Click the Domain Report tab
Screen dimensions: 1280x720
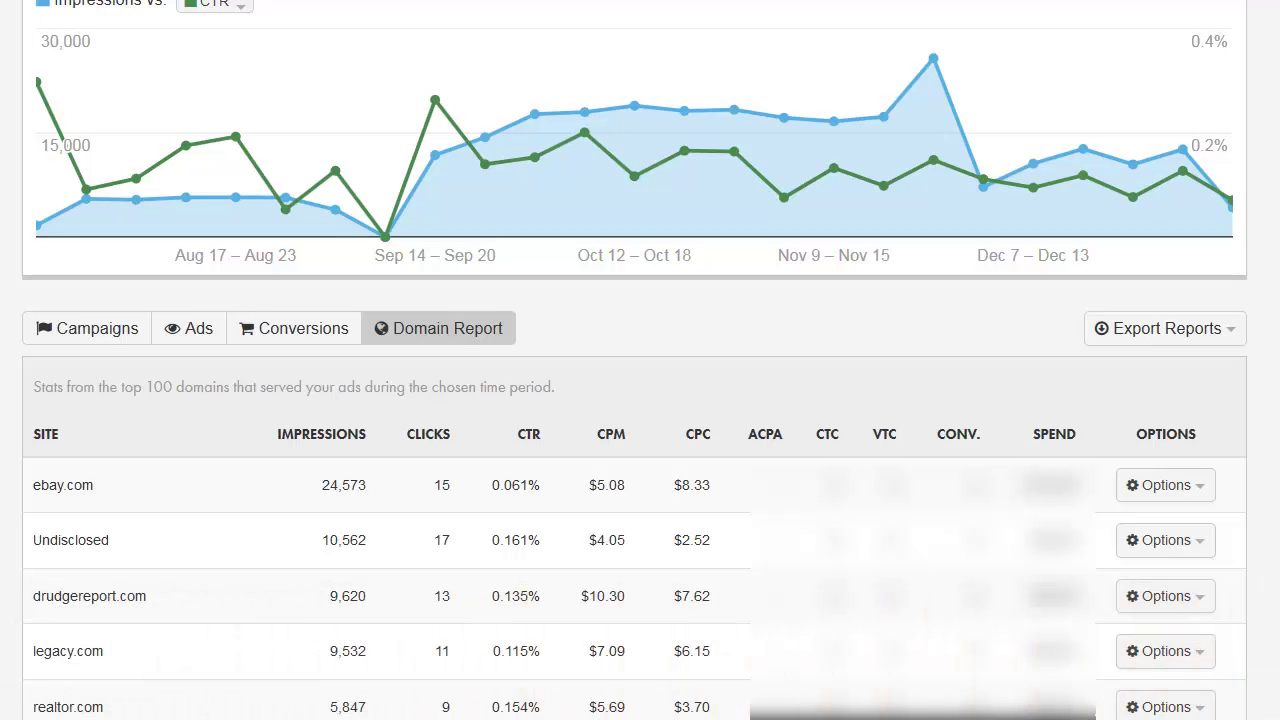point(439,328)
